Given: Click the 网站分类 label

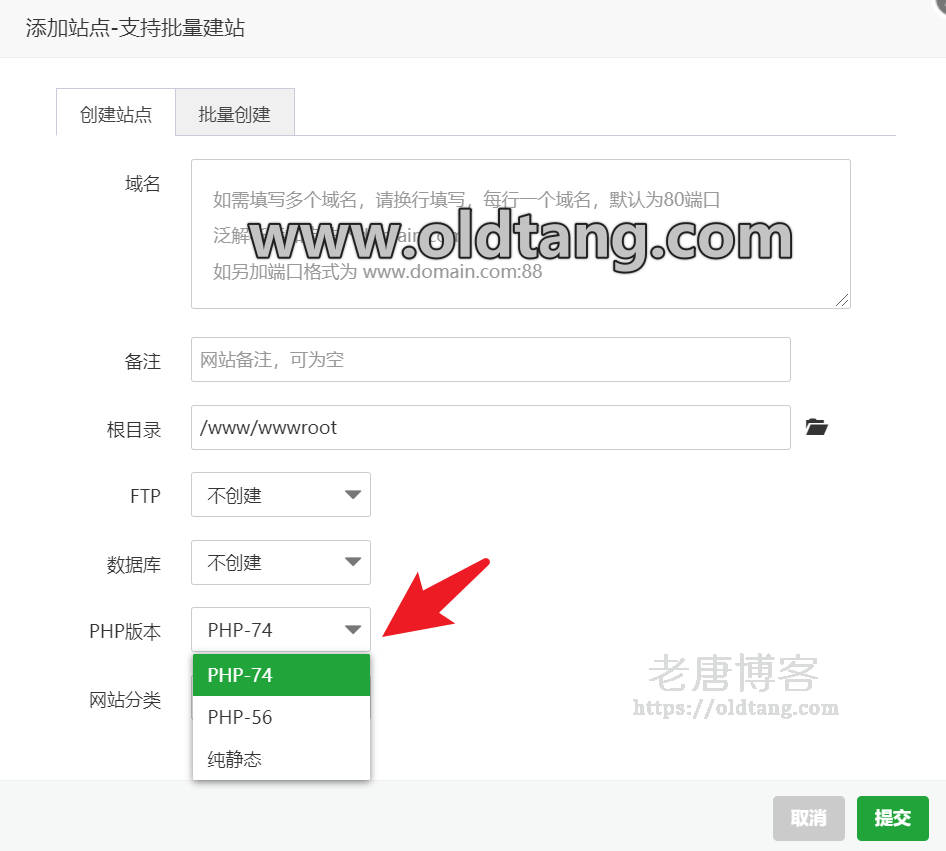Looking at the screenshot, I should click(125, 700).
